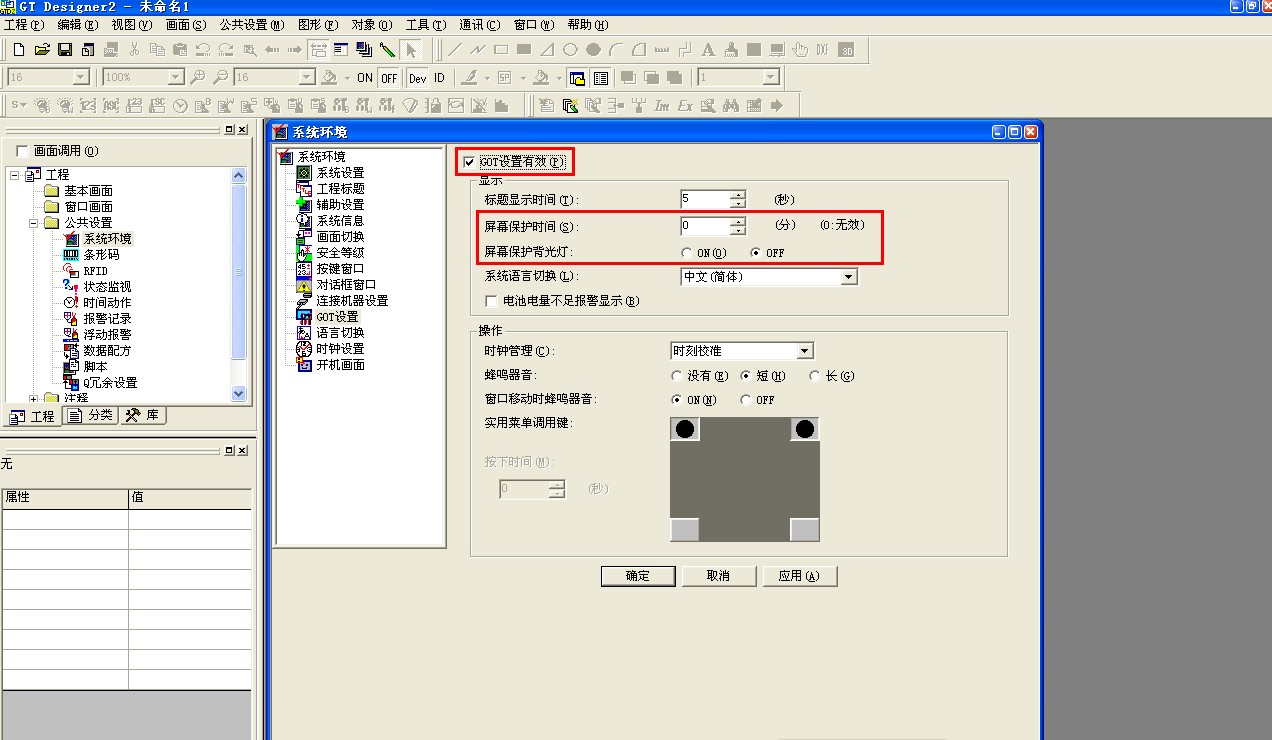
Task: Select 长 for the buzzer sound
Action: pyautogui.click(x=815, y=376)
